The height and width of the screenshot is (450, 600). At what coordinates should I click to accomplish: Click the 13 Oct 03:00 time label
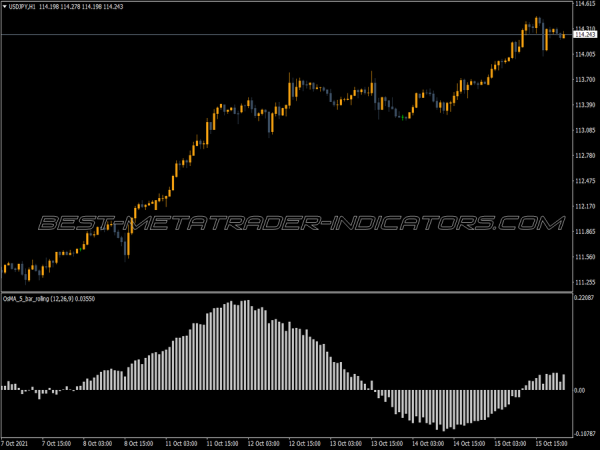click(388, 442)
